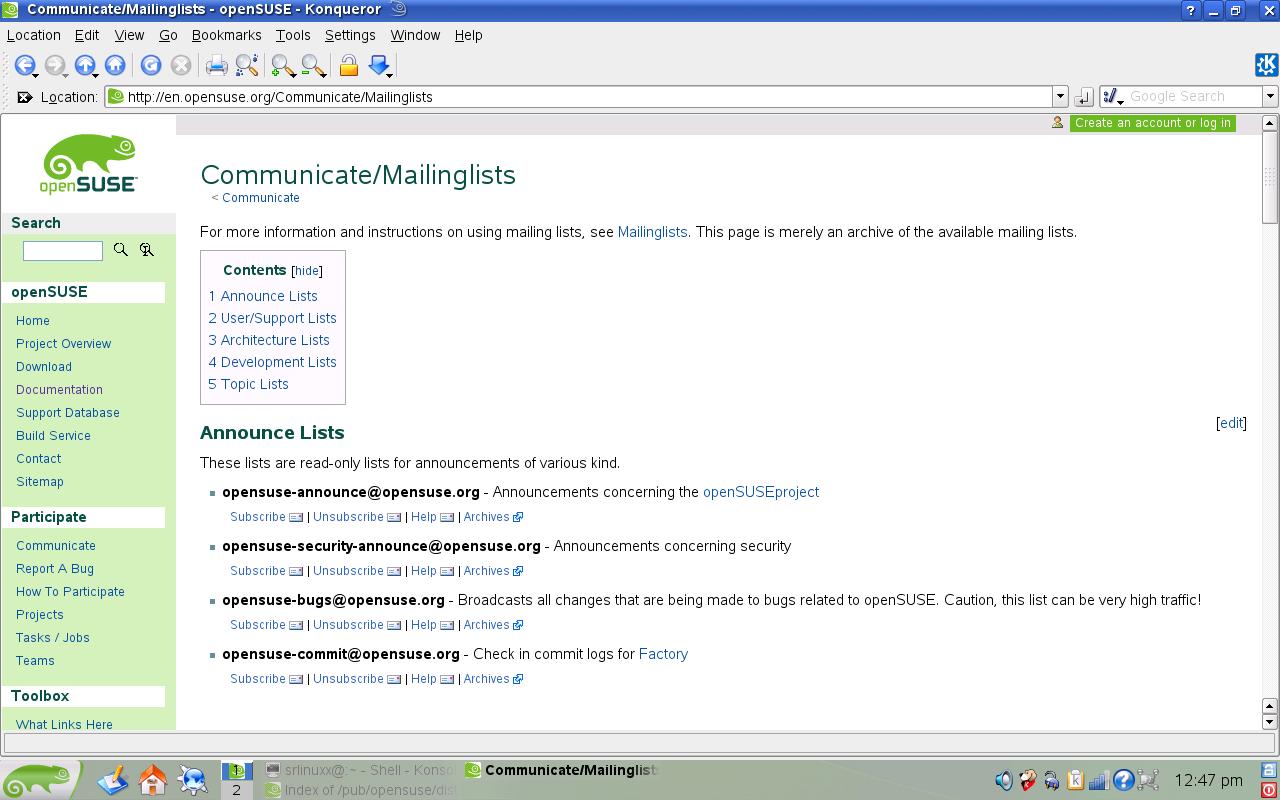
Task: Switch to Index of /pub/opensuse taskbar entry
Action: (x=360, y=790)
